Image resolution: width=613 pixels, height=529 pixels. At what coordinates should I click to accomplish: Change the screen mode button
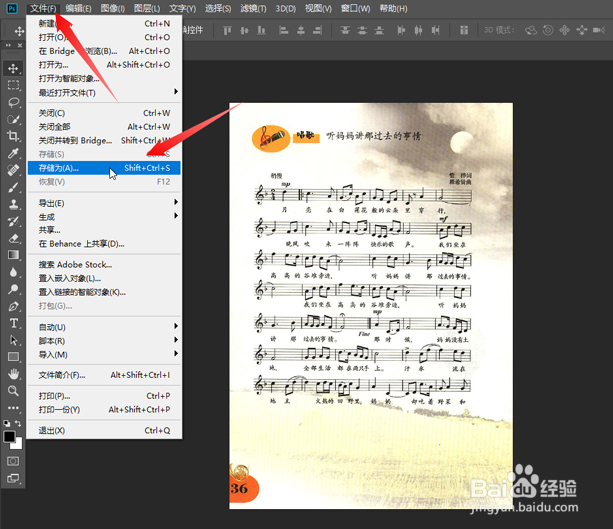pos(13,478)
